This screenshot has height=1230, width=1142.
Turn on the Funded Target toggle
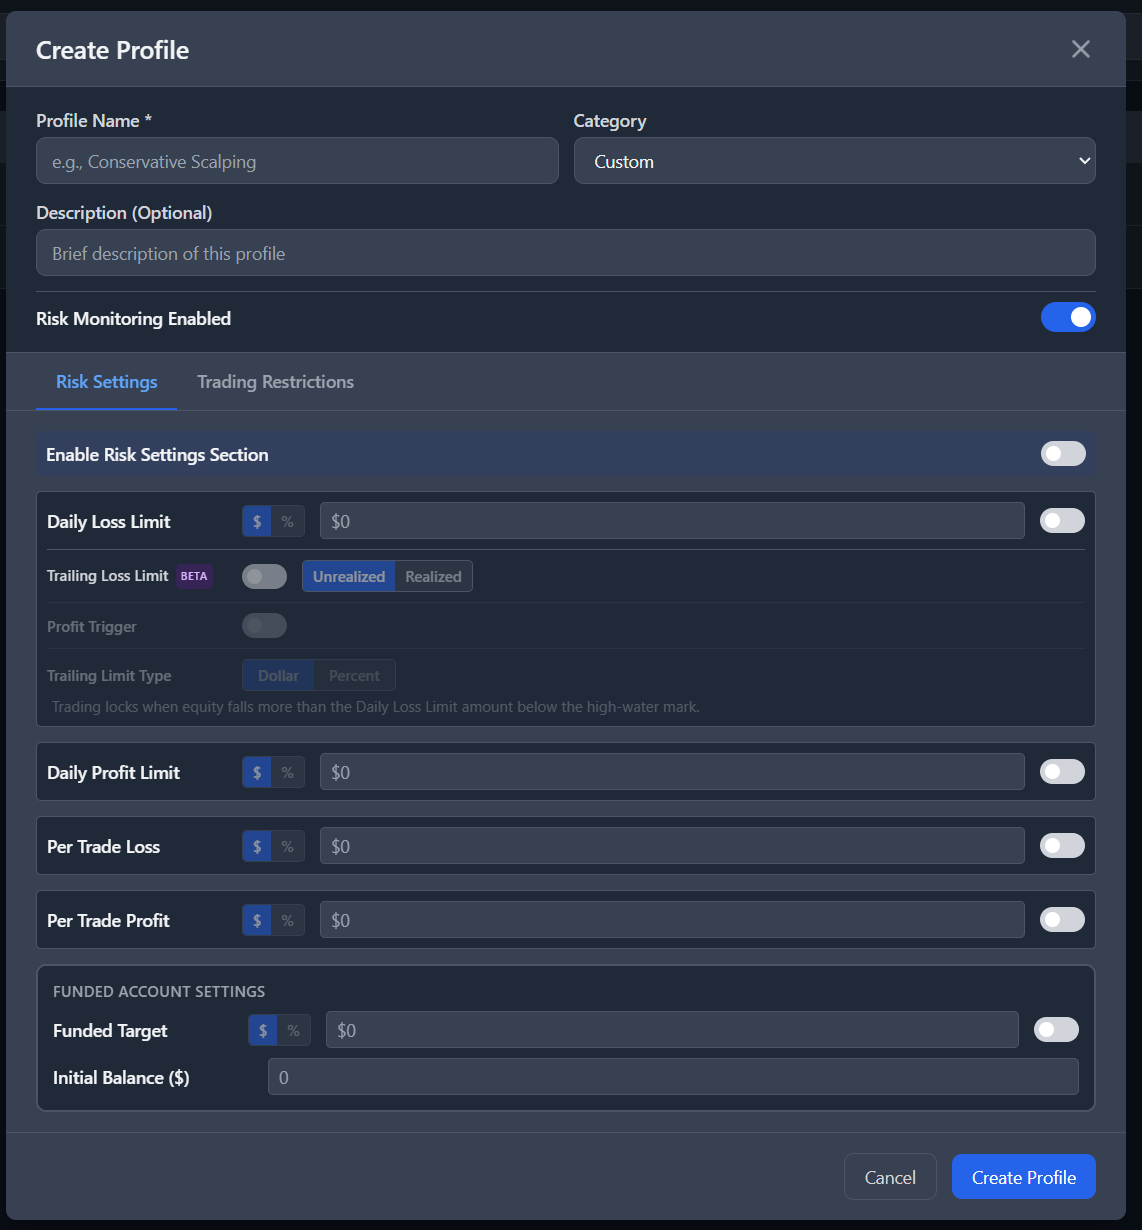(x=1056, y=1029)
